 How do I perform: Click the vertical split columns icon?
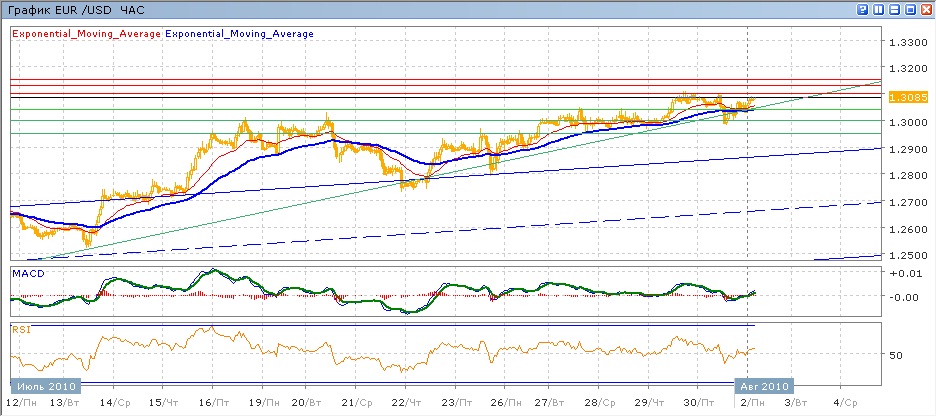(x=878, y=9)
